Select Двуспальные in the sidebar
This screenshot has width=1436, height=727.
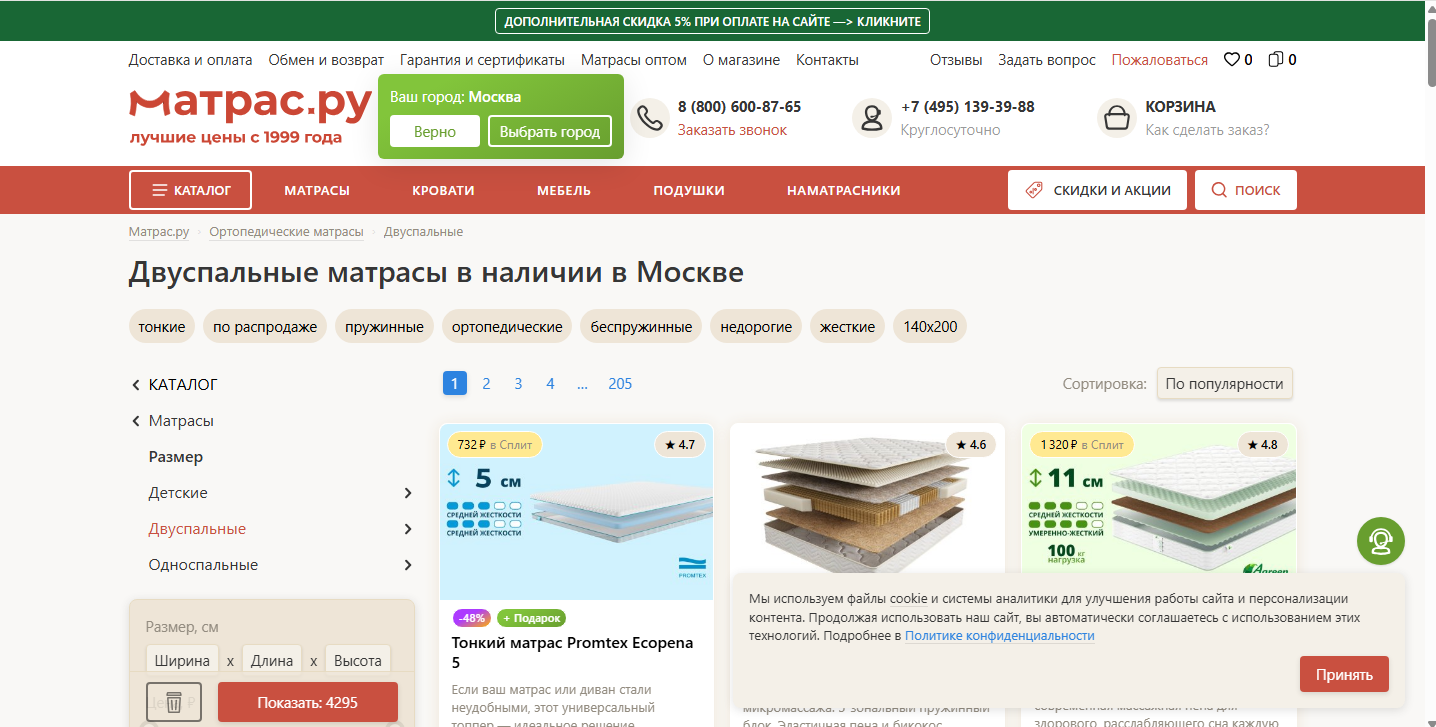coord(197,529)
